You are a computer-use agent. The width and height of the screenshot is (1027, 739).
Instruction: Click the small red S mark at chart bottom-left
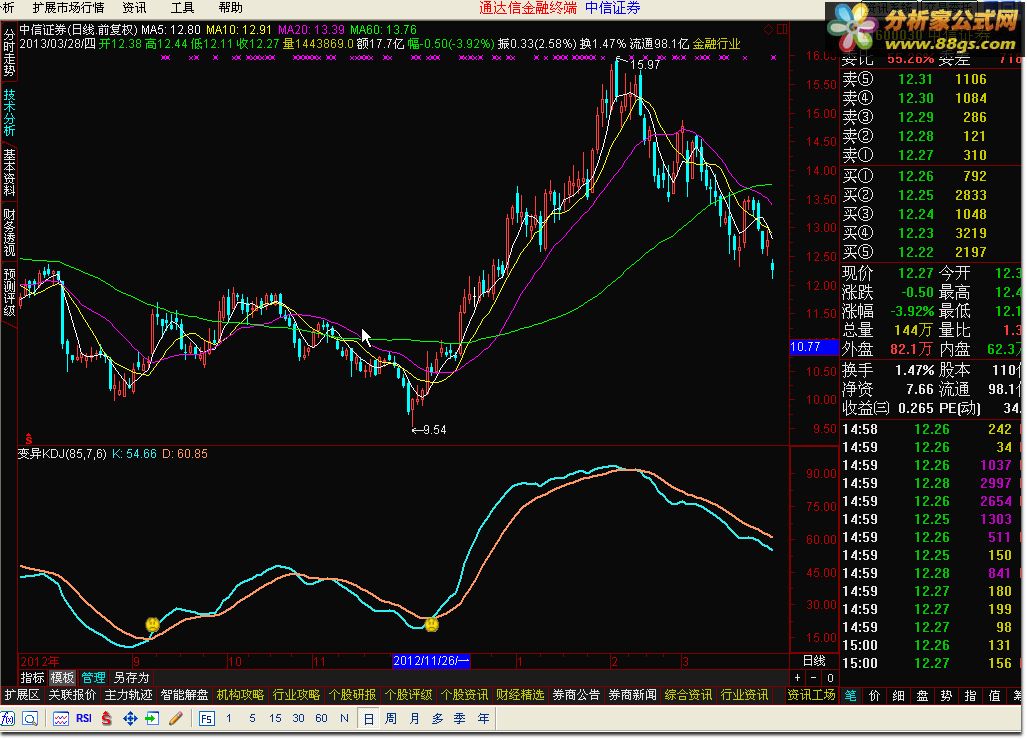[28, 438]
